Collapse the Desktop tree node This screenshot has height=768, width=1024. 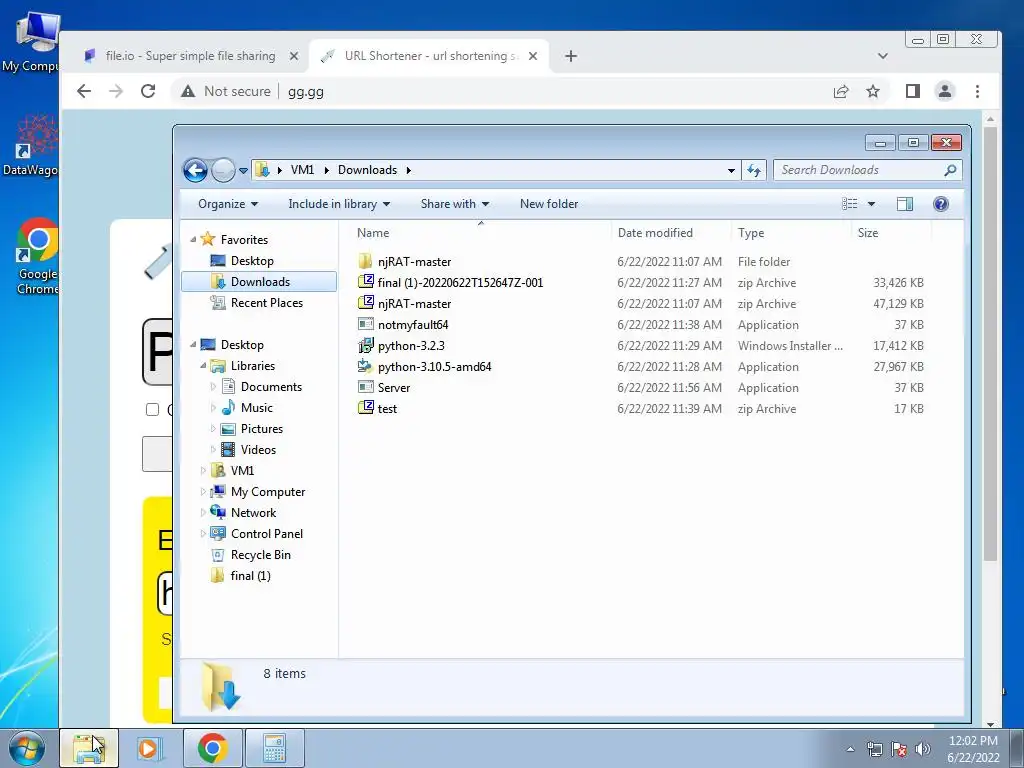[x=193, y=345]
